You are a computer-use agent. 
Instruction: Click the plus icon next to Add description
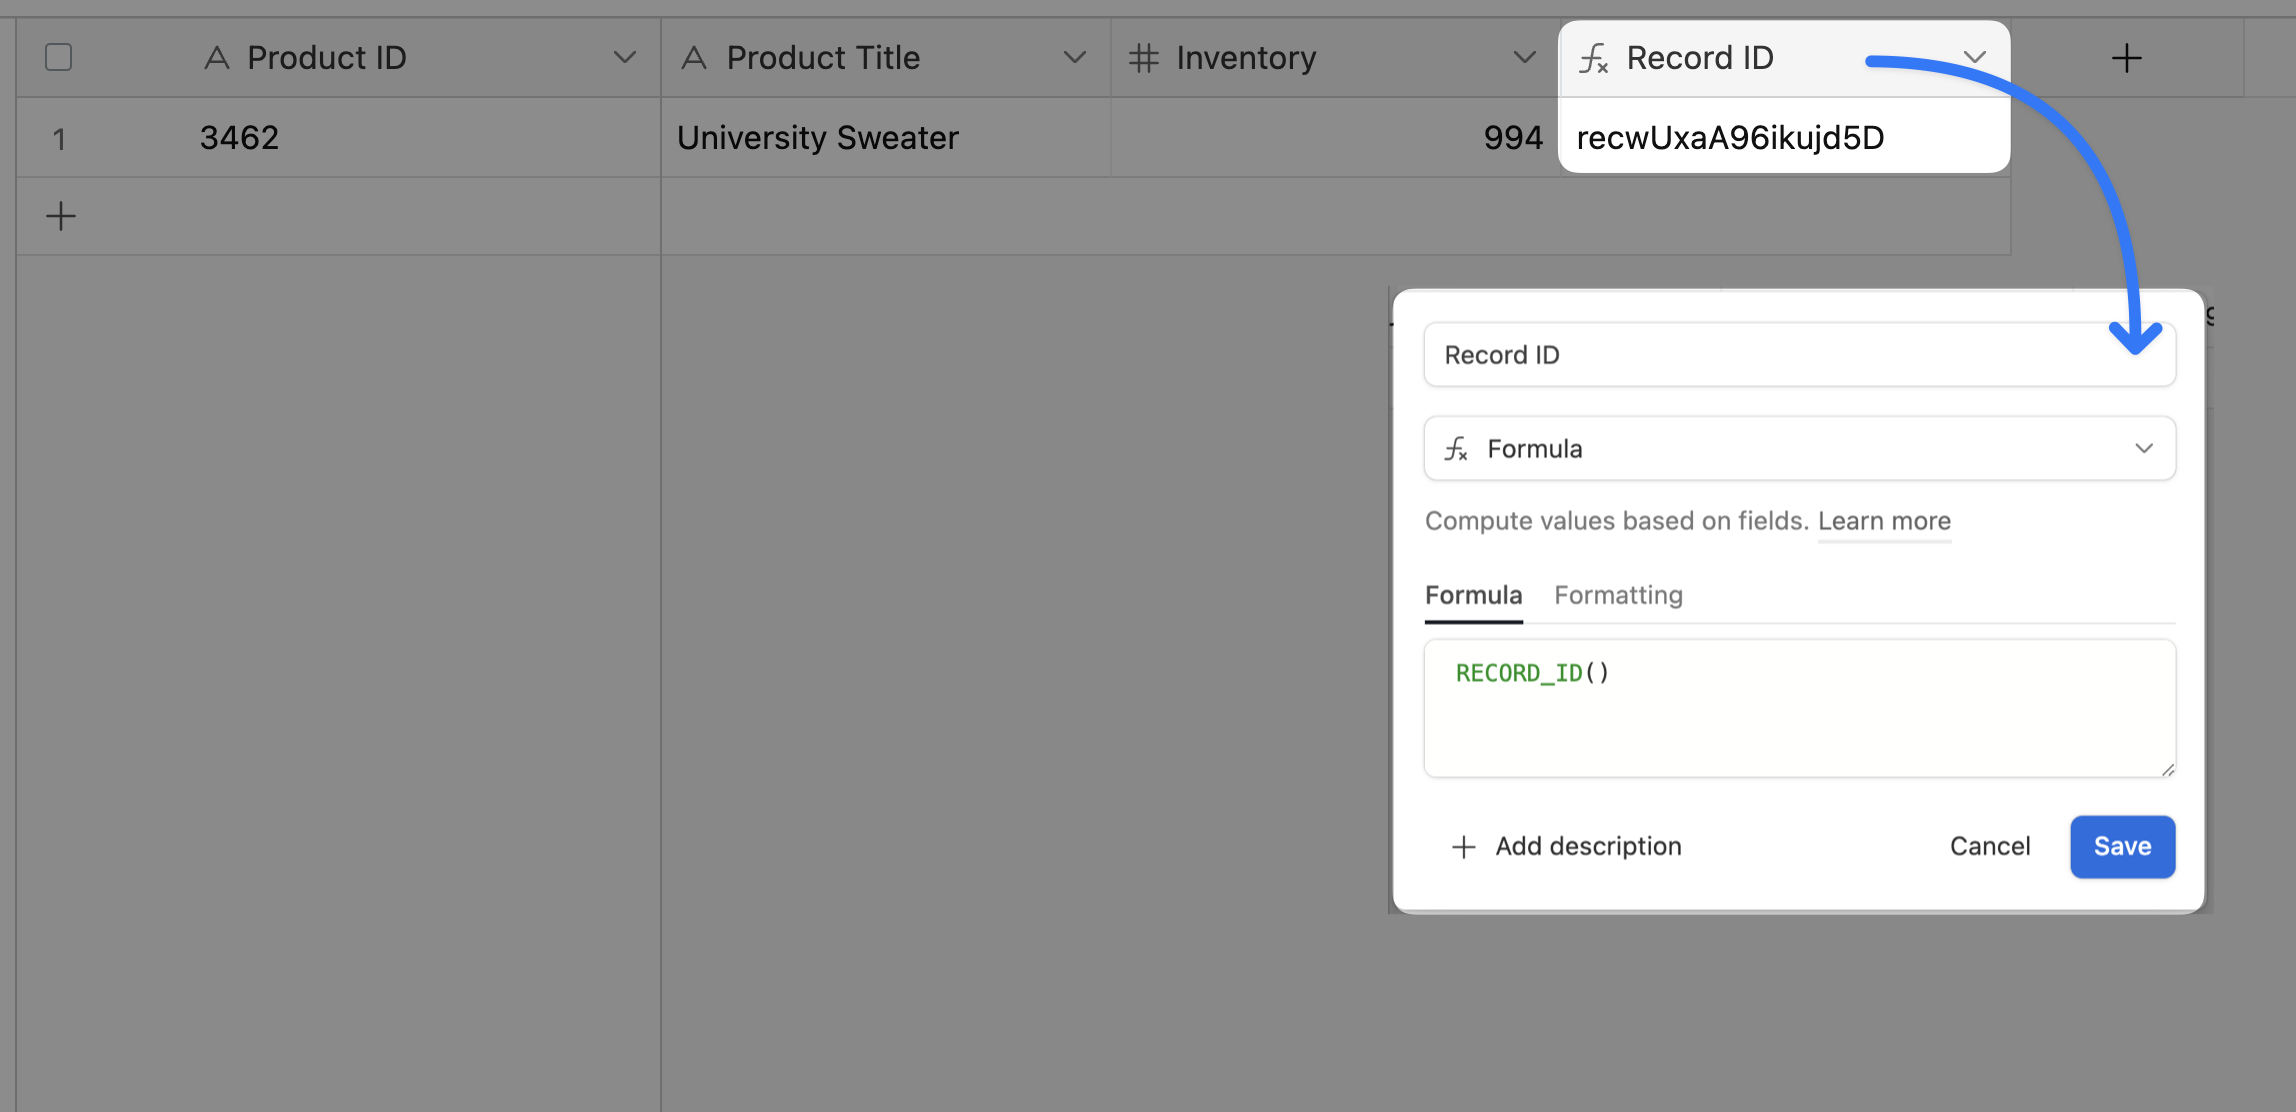pyautogui.click(x=1463, y=847)
